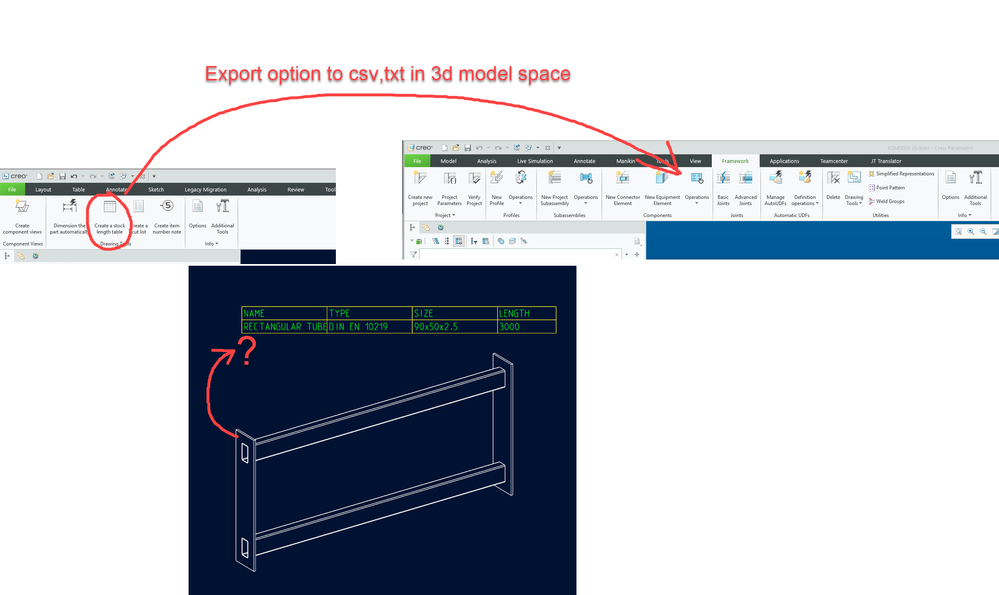Select the Folder Browser tab in assembly navigator
Screen dimensions: 999x595
426,227
